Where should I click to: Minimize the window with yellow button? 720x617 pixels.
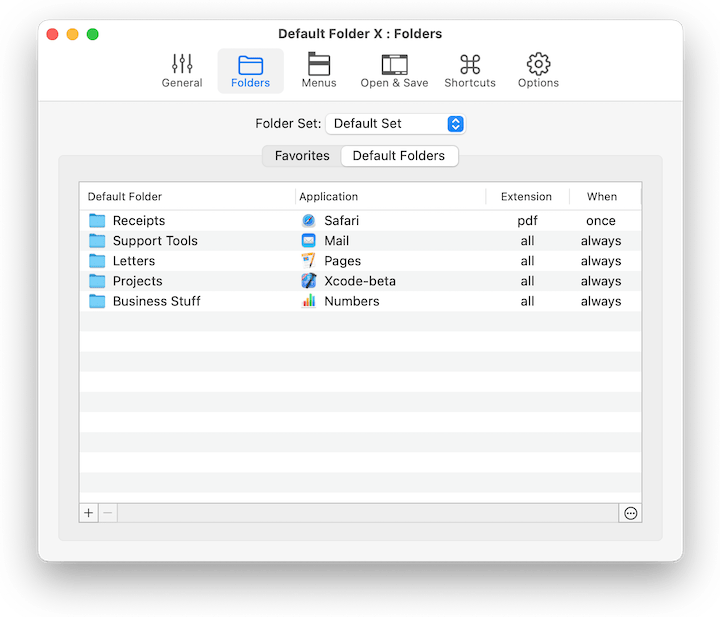73,34
